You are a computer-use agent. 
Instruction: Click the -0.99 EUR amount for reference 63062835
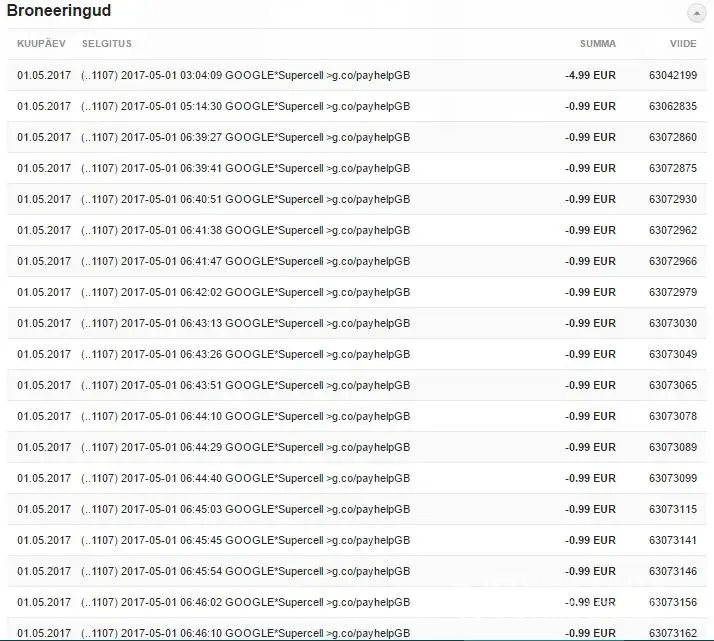(590, 106)
